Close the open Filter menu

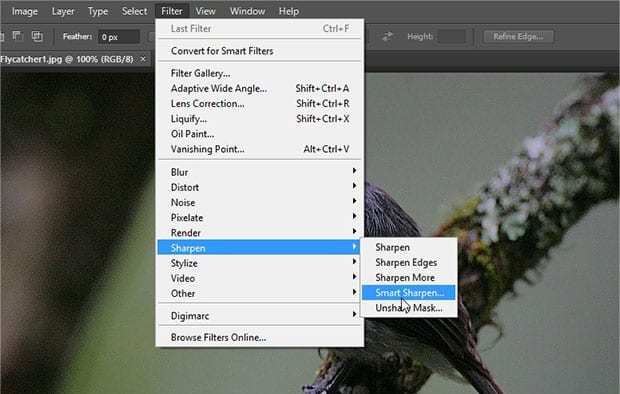click(172, 11)
